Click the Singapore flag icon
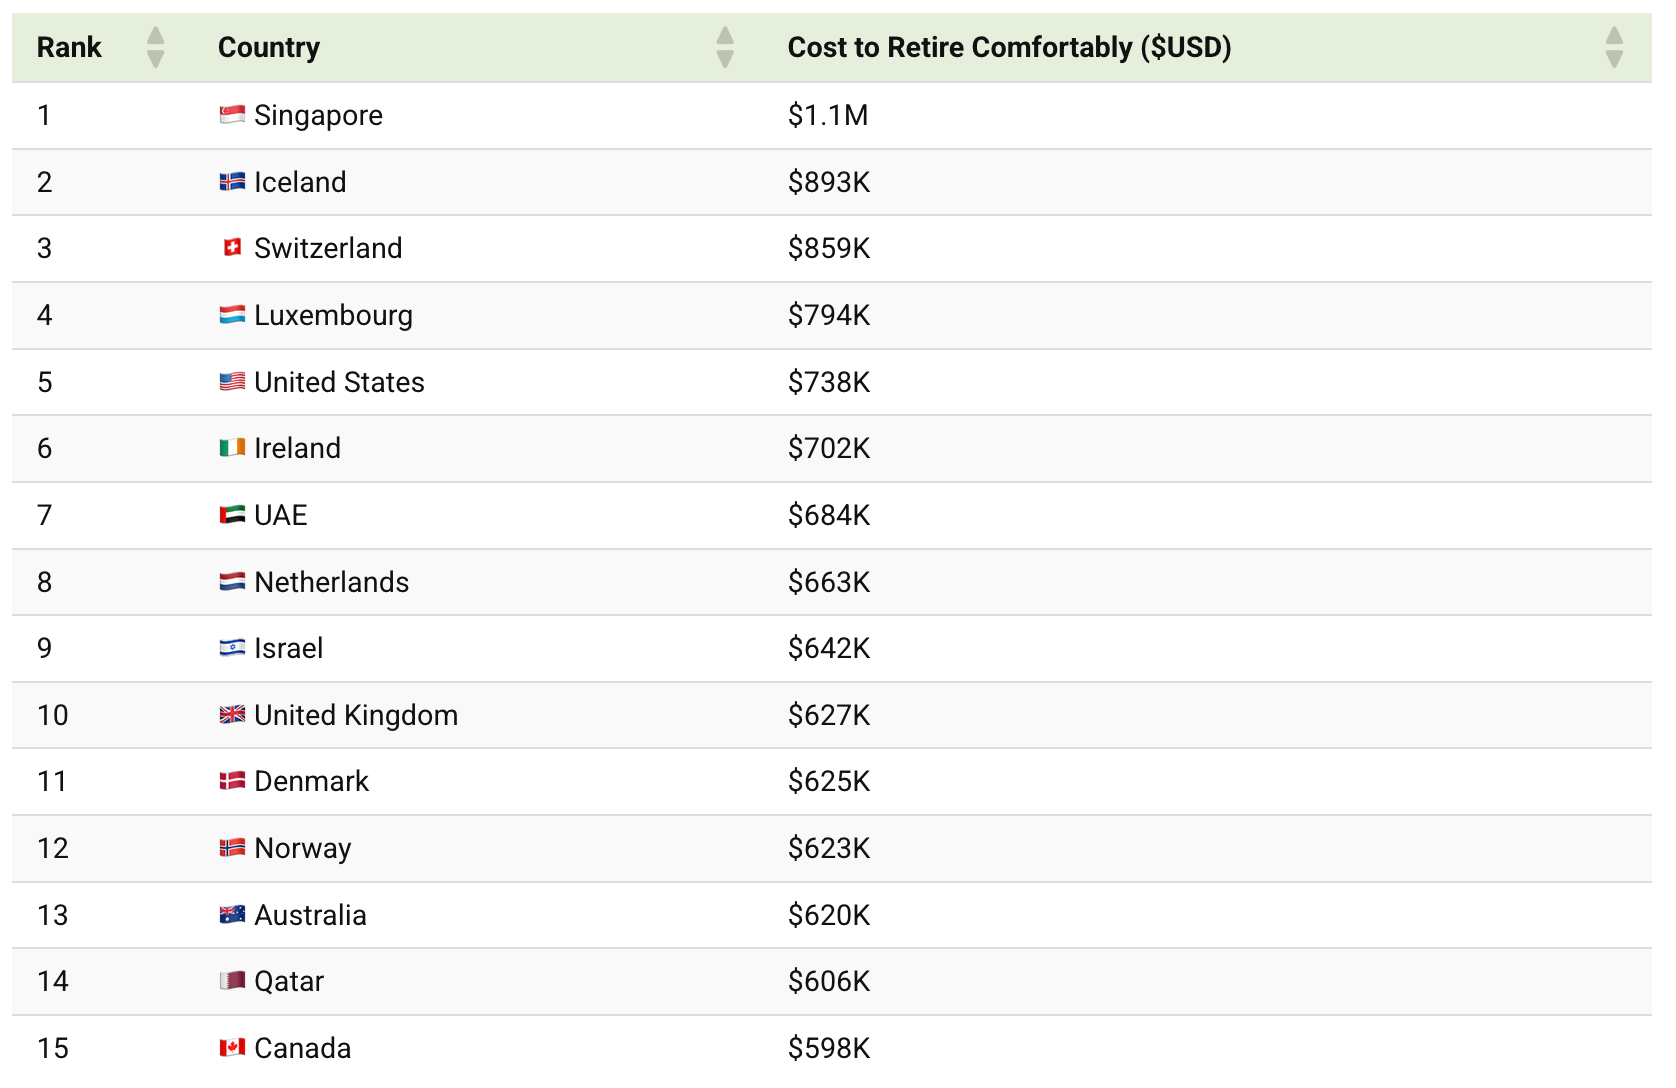 point(232,115)
